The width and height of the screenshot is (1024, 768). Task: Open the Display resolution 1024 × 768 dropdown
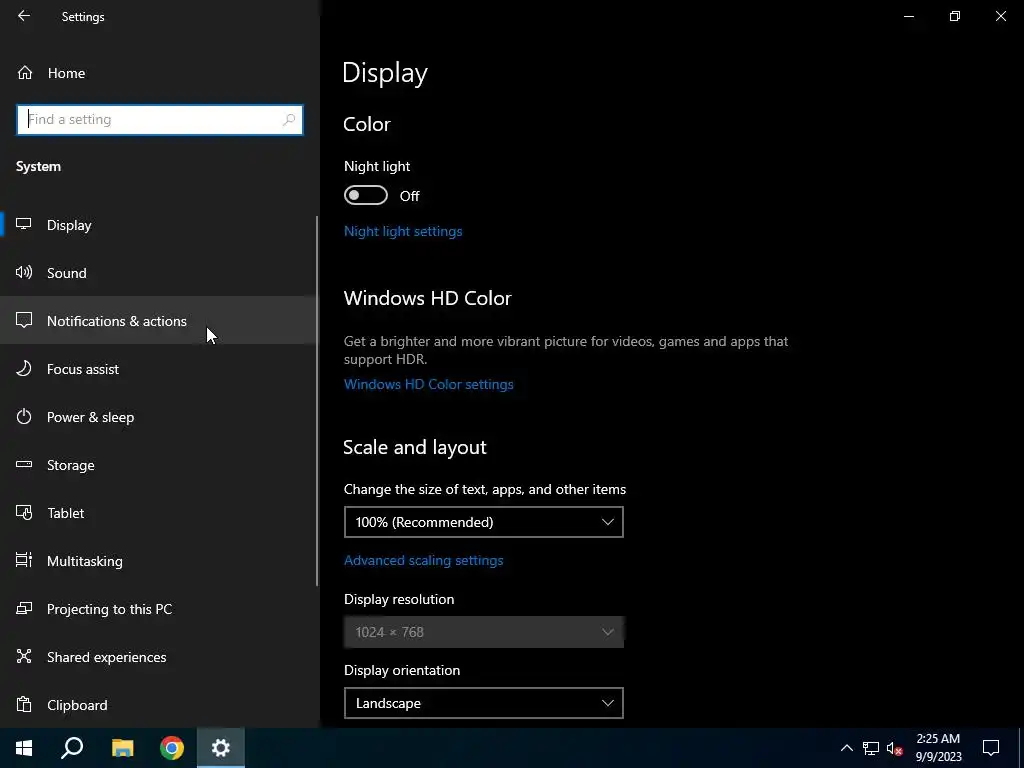[483, 632]
